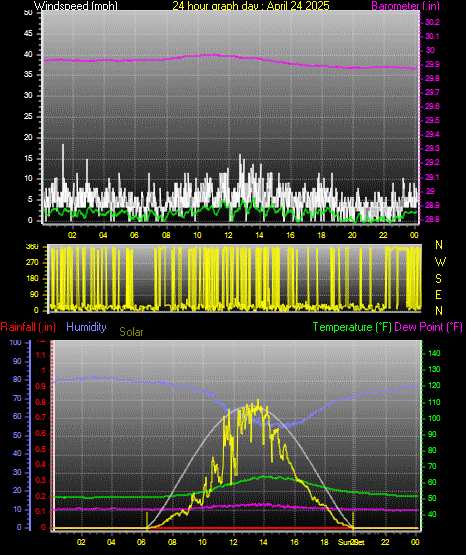Click the 24 hour graph day title
Screen dimensions: 466x555
point(251,5)
